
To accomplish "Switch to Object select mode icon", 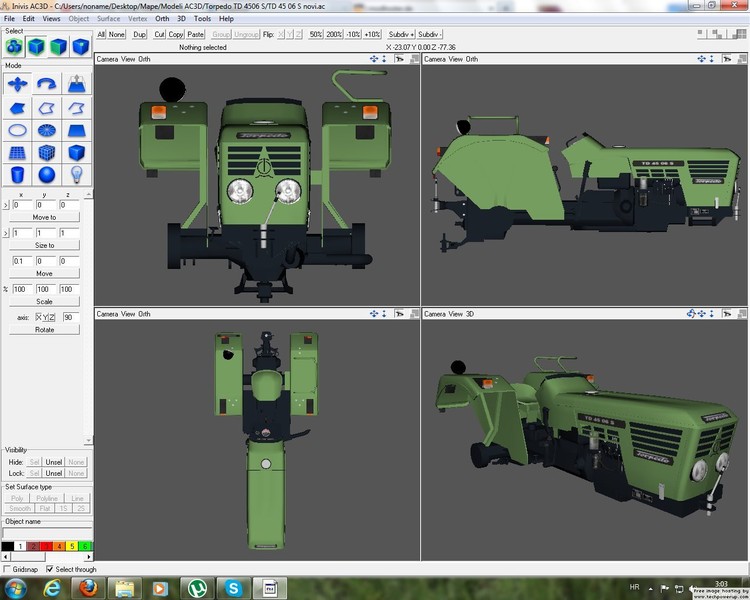I will pyautogui.click(x=36, y=46).
